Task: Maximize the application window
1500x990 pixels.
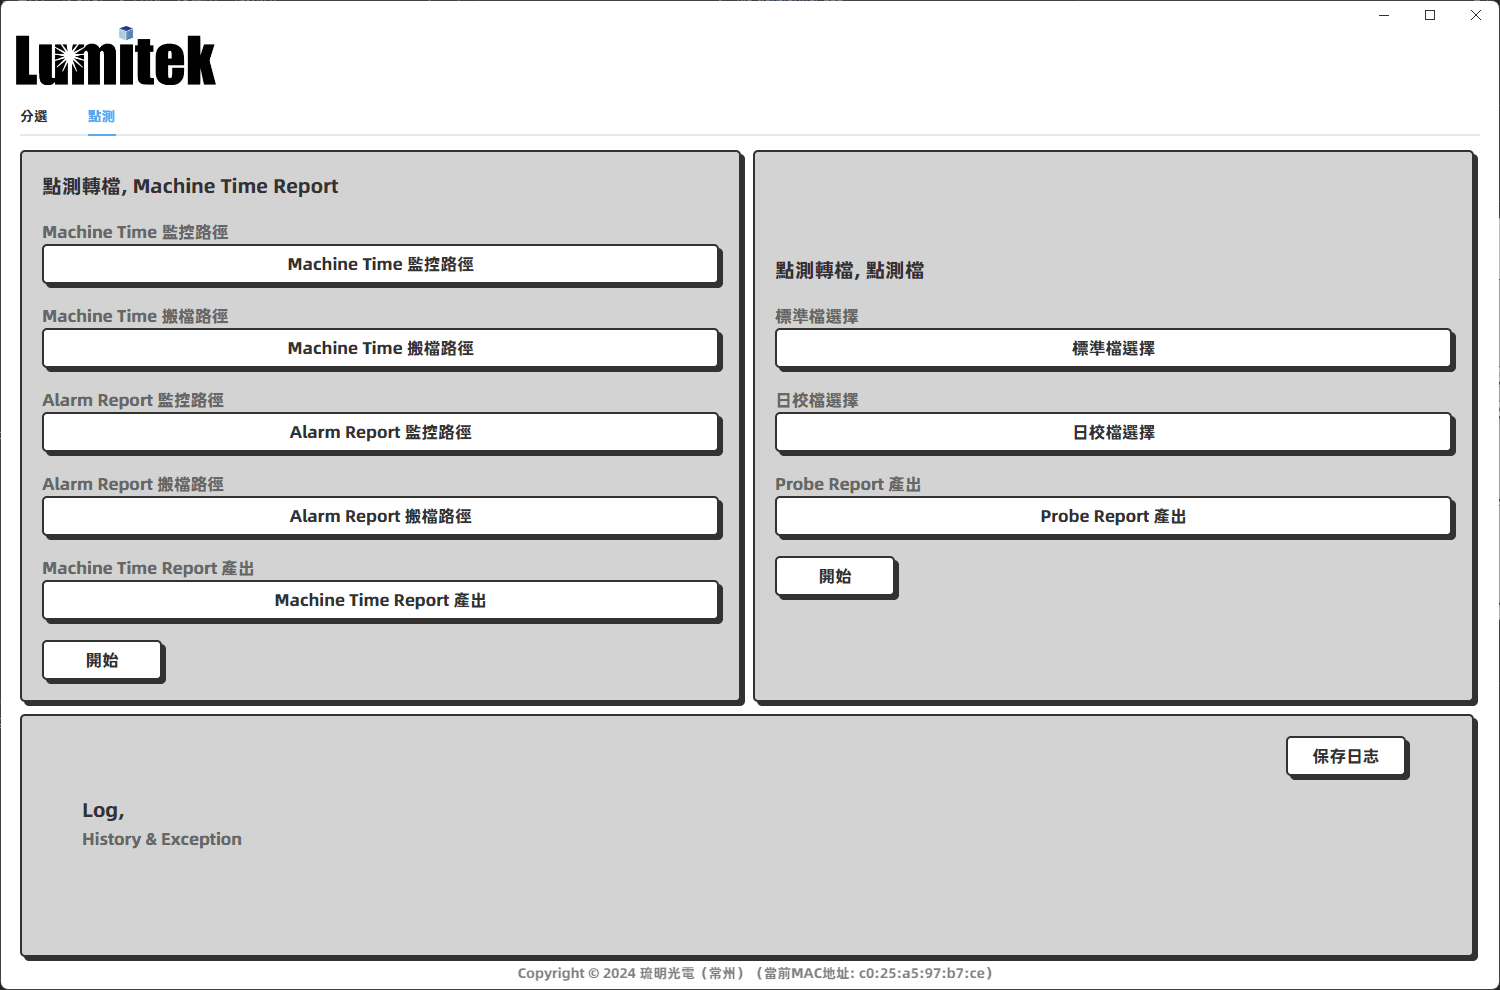Action: click(1430, 15)
